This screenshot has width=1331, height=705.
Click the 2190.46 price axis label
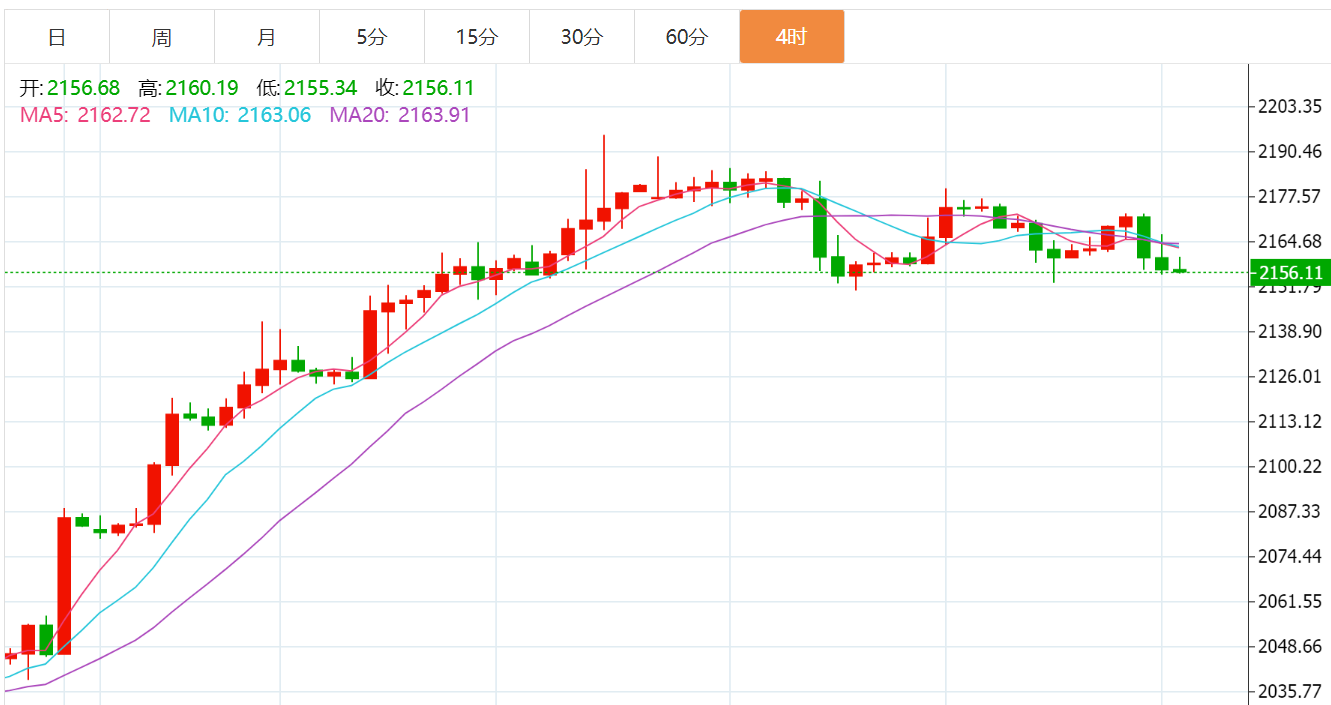pyautogui.click(x=1288, y=152)
